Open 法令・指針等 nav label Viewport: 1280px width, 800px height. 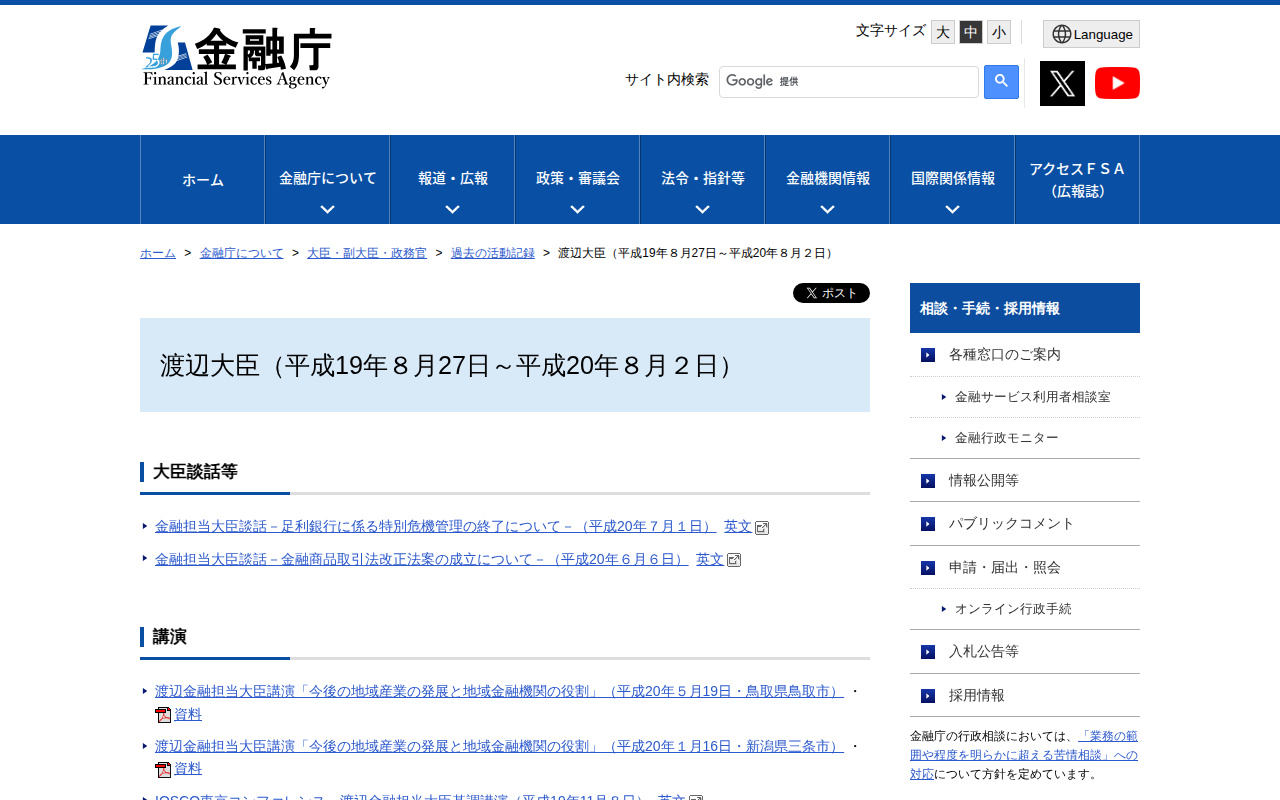click(x=703, y=178)
